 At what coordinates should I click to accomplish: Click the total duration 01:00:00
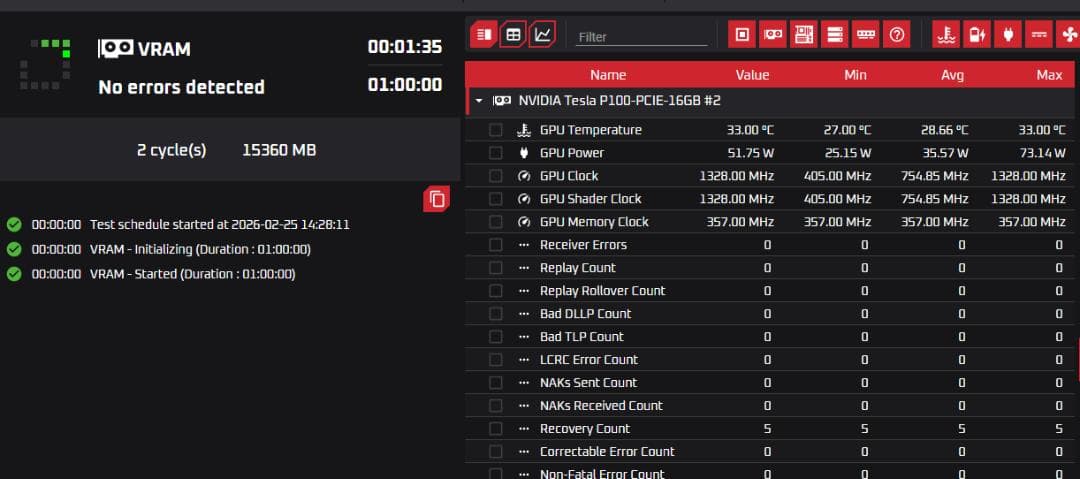tap(405, 85)
